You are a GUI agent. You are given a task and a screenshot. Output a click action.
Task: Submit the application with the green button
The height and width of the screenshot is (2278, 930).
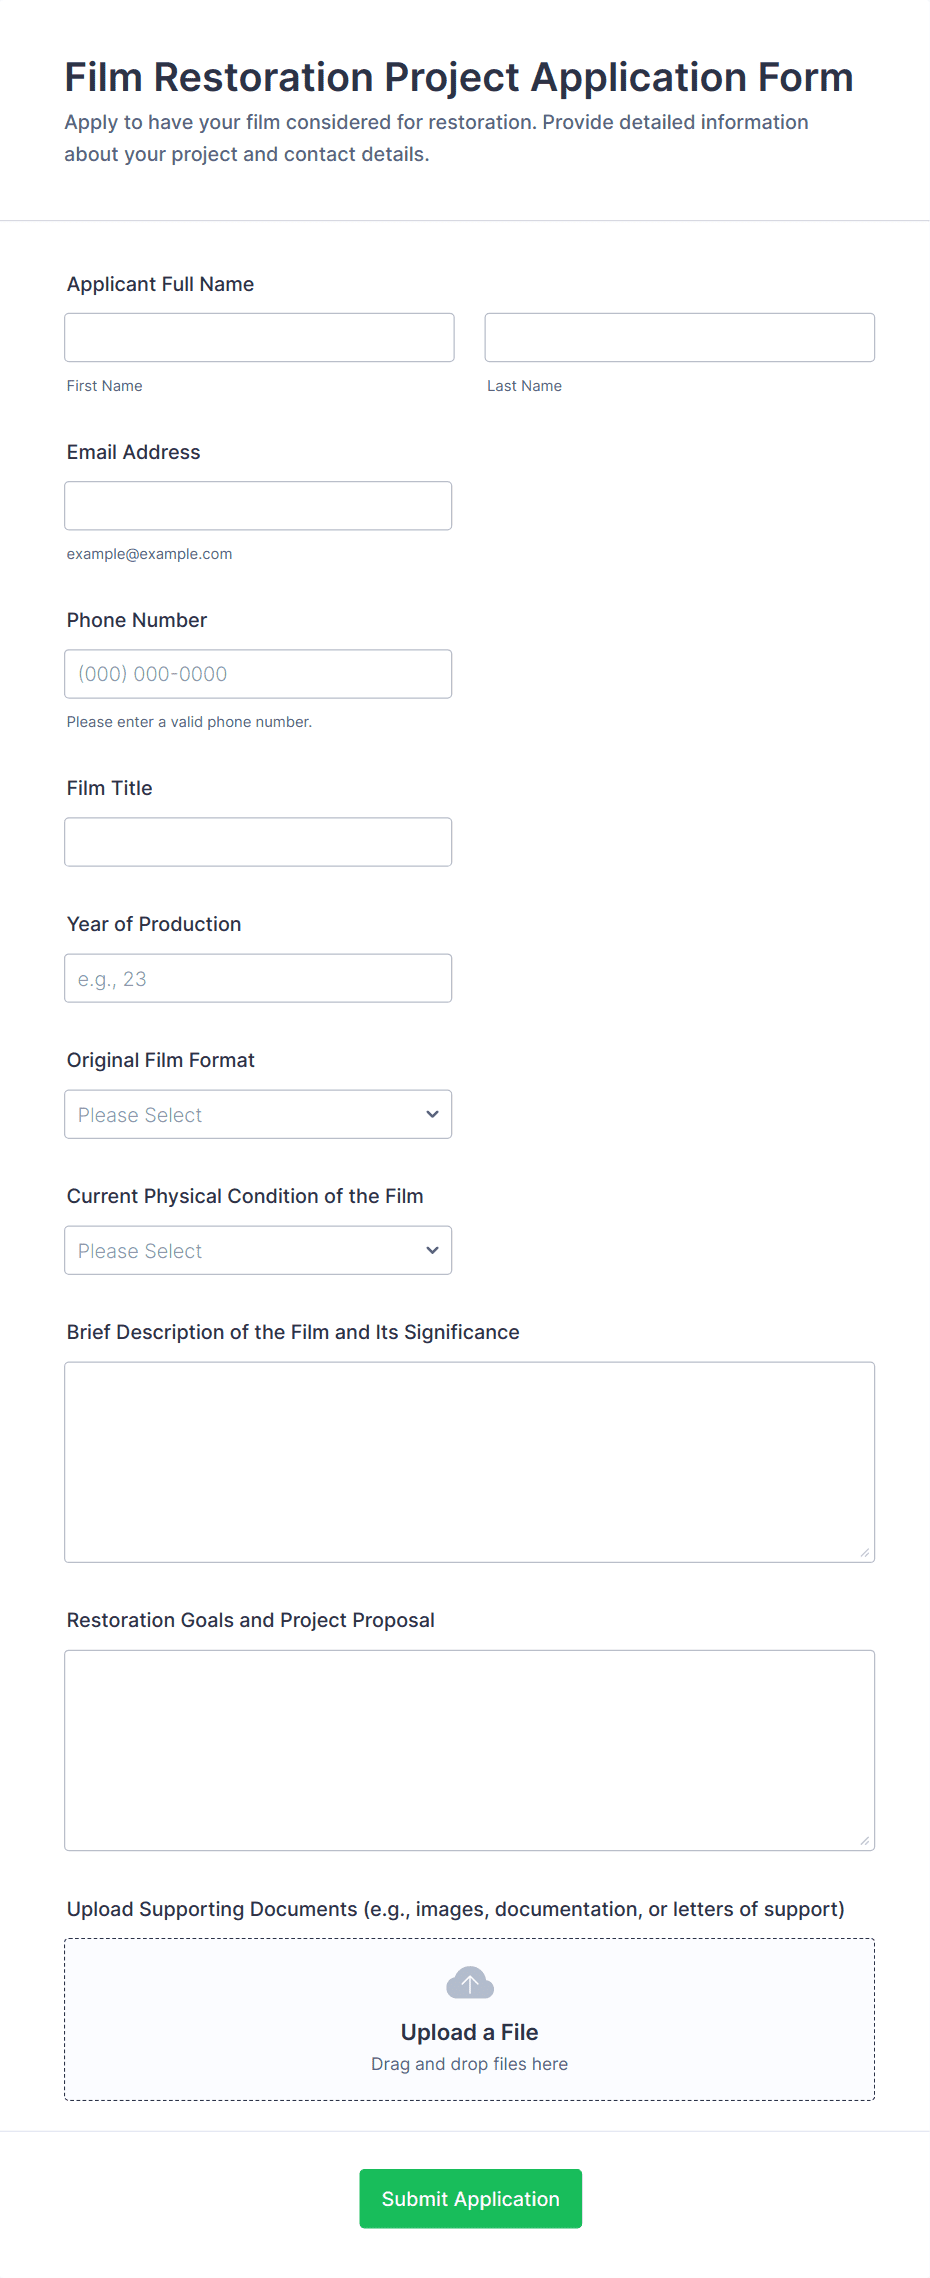pyautogui.click(x=470, y=2198)
